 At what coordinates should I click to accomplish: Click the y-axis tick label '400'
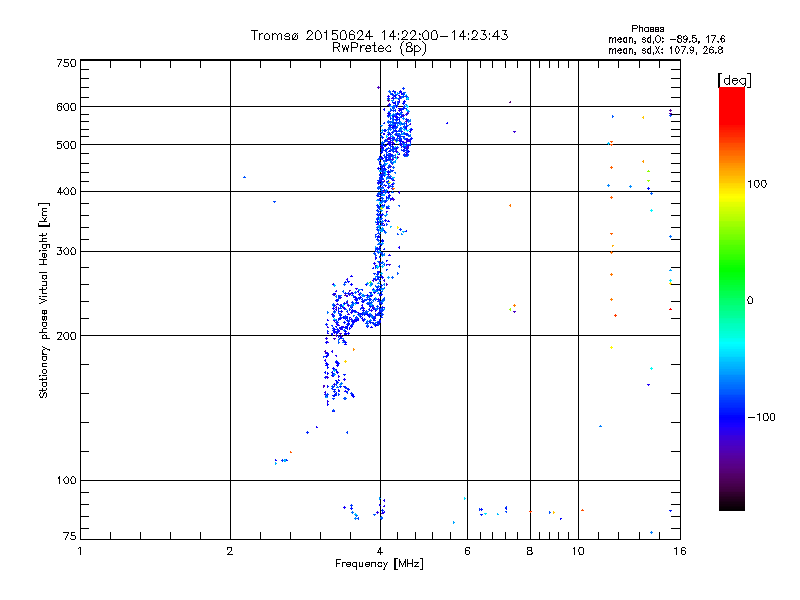click(x=66, y=191)
